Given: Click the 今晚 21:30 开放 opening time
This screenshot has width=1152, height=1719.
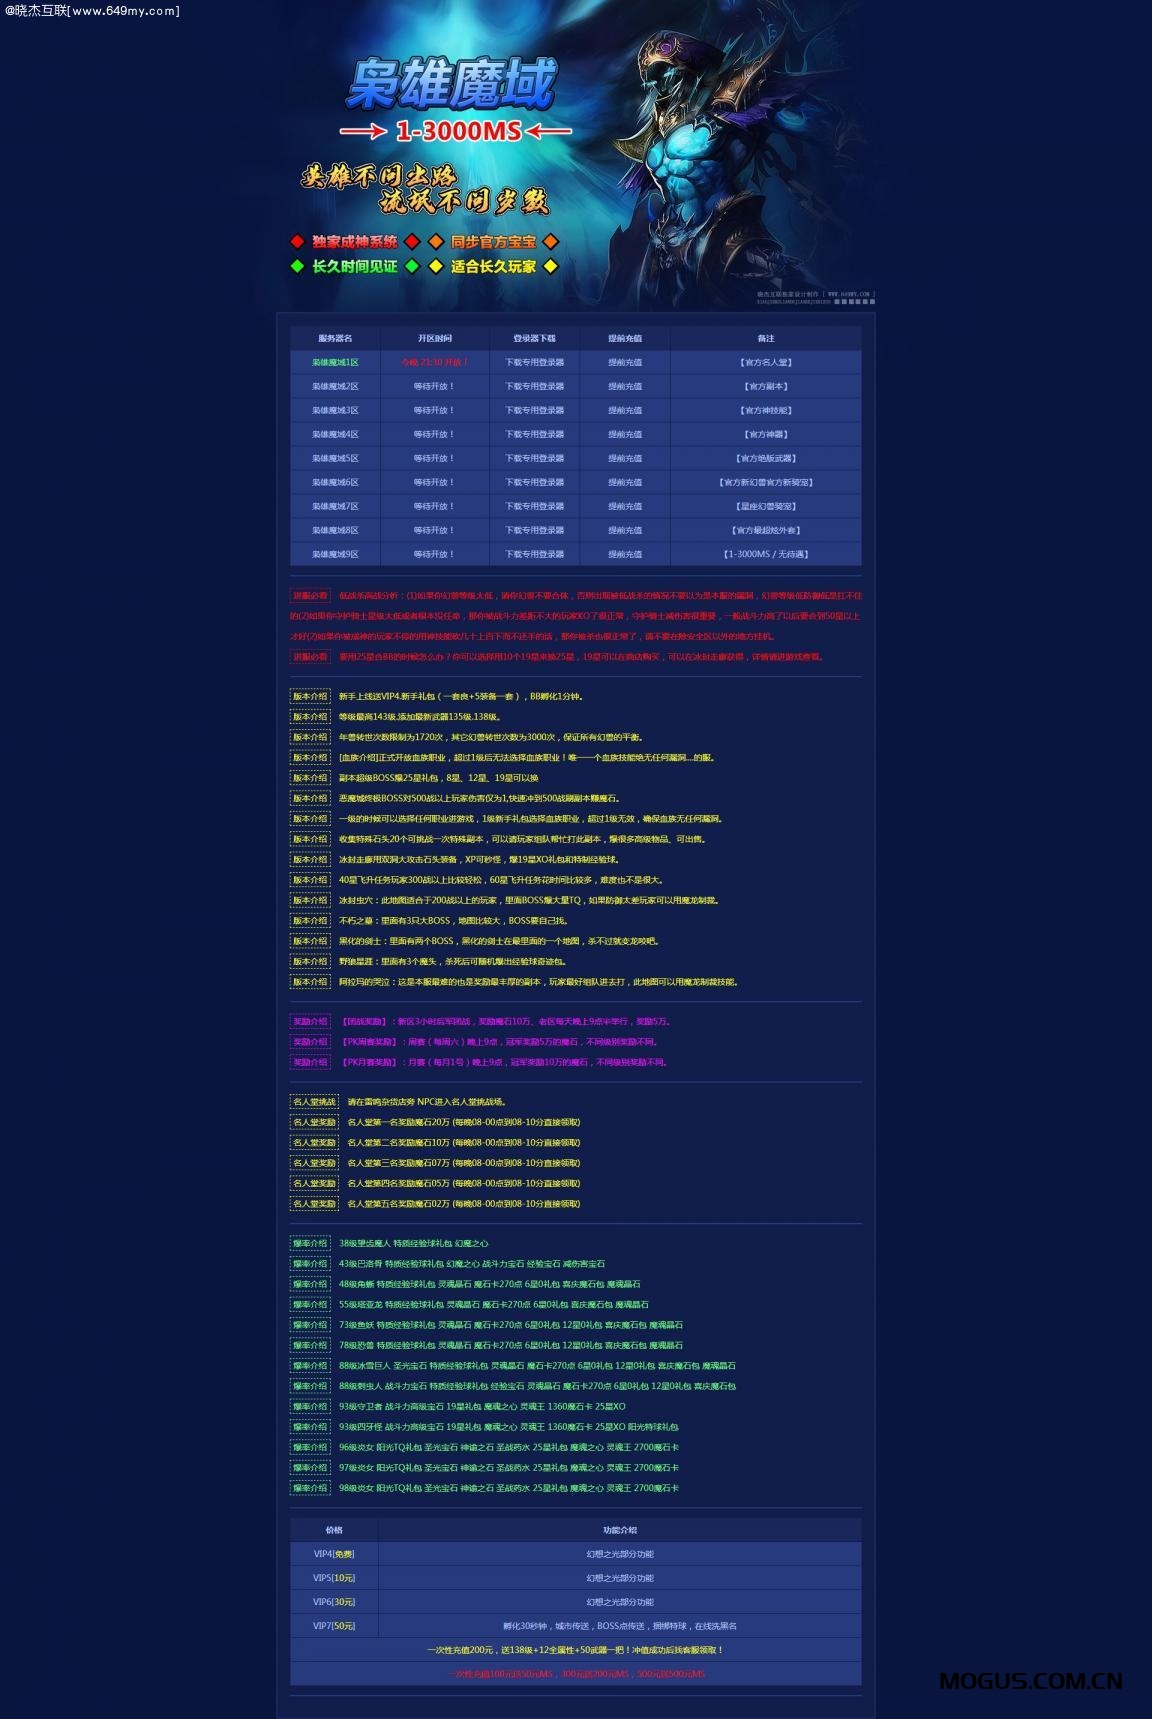Looking at the screenshot, I should (434, 363).
